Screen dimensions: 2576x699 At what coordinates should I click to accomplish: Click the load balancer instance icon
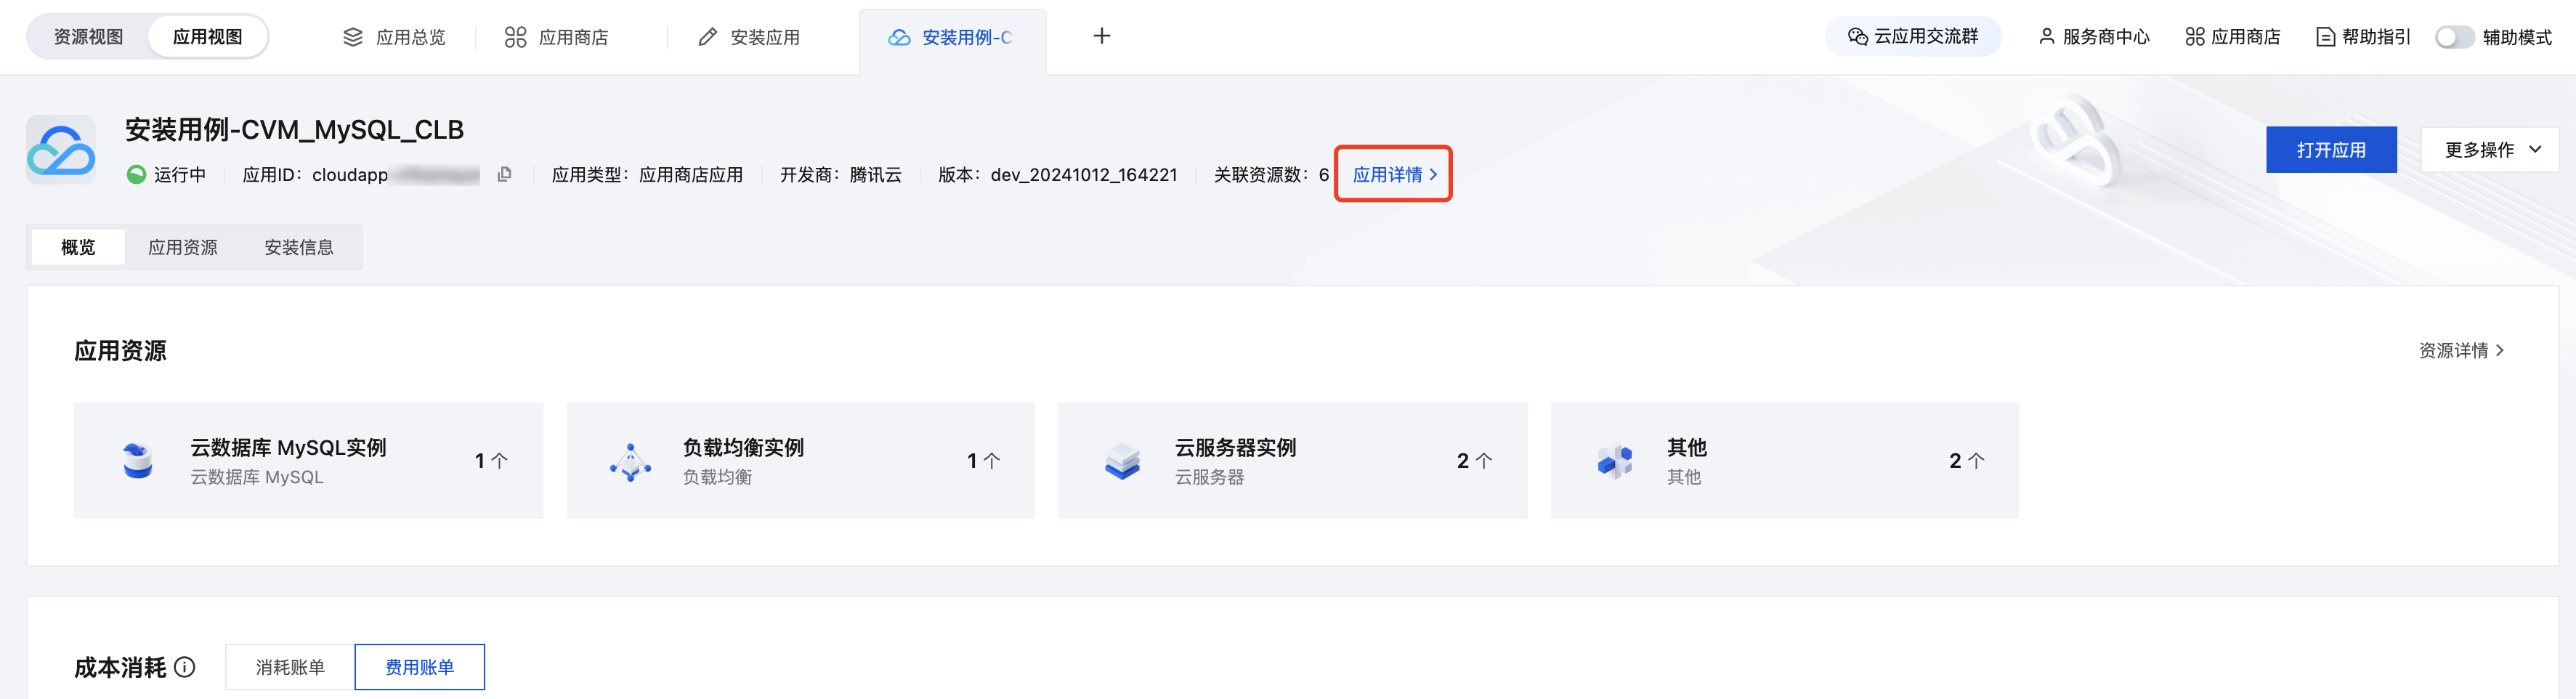(x=630, y=461)
